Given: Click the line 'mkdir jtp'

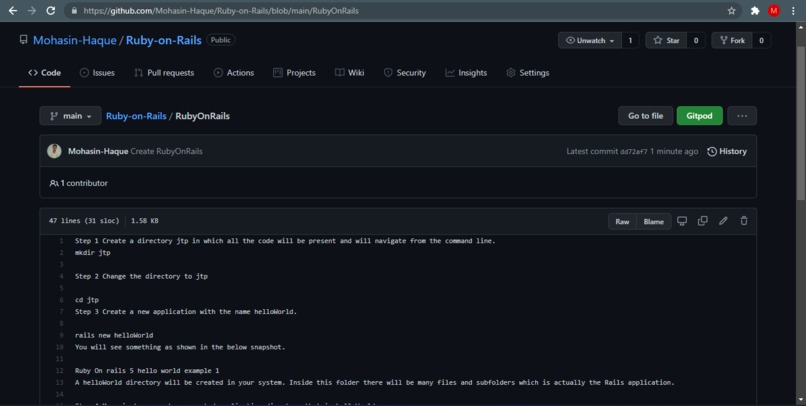Looking at the screenshot, I should pyautogui.click(x=93, y=253).
